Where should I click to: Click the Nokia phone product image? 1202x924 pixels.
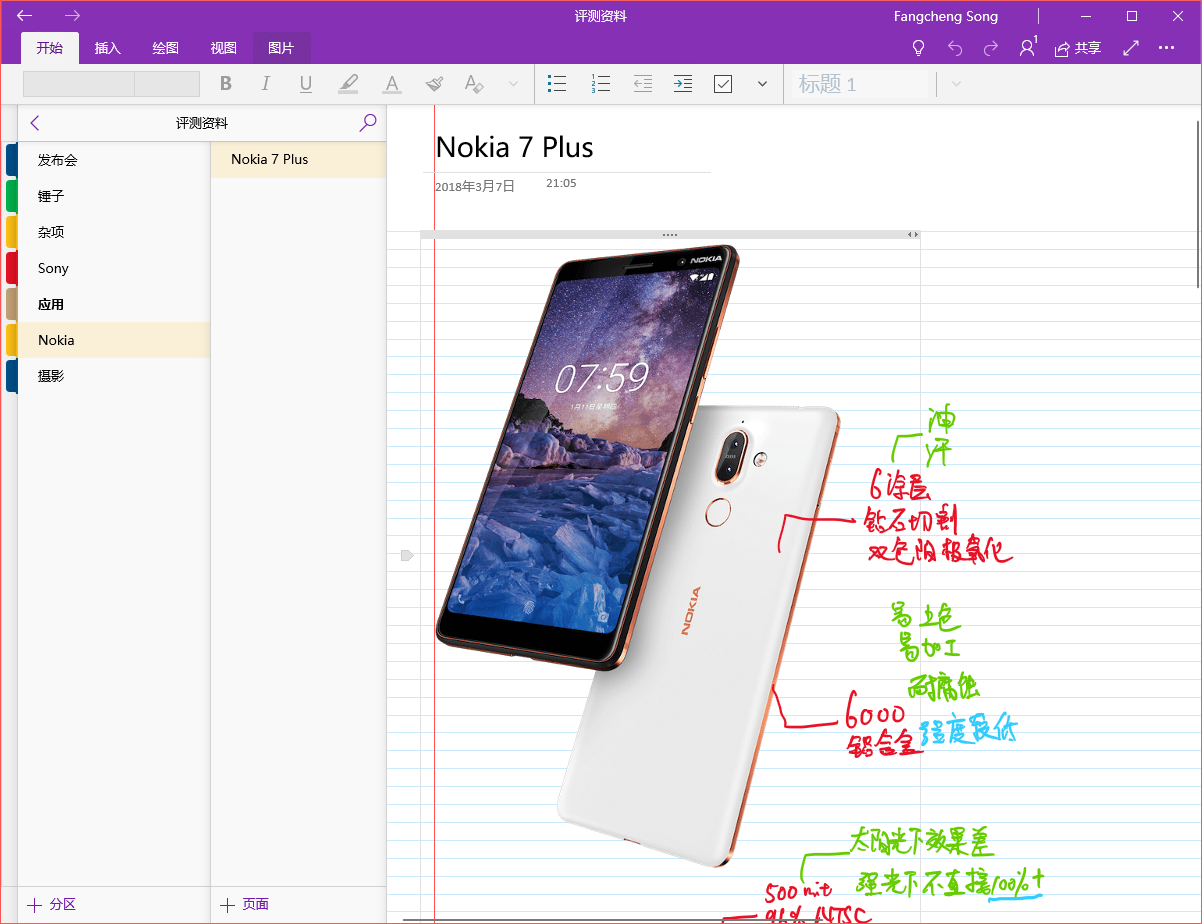pyautogui.click(x=640, y=555)
